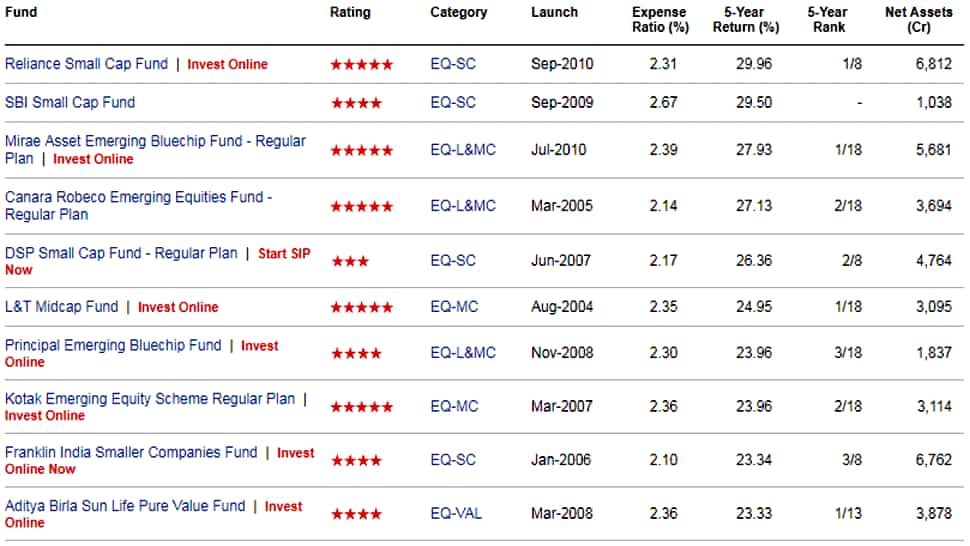Open Aditya Birla Sun Life Pure Value Fund
This screenshot has width=970, height=546.
(125, 506)
